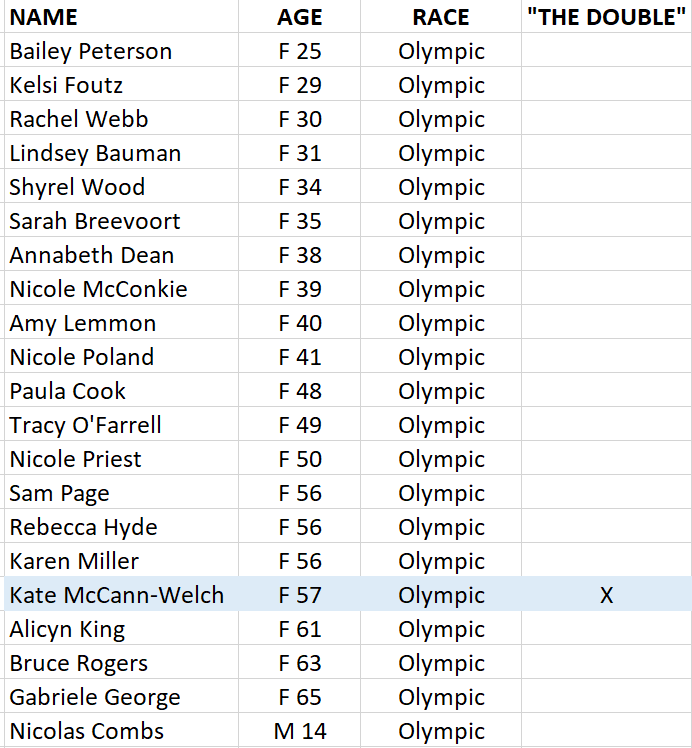This screenshot has width=692, height=748.
Task: Select Gabriele George's empty Double cell
Action: coord(607,696)
